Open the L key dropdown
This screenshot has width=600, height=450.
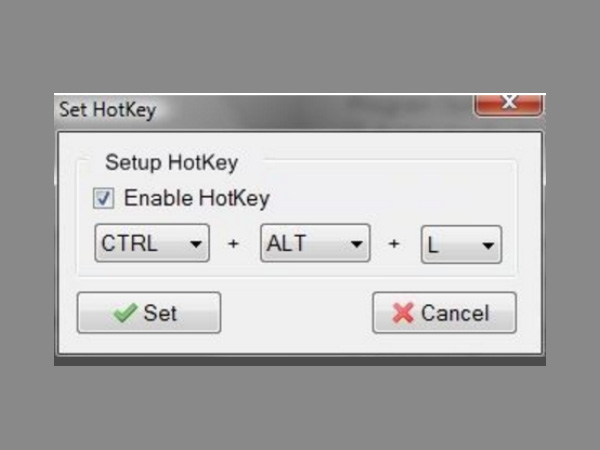tap(461, 244)
